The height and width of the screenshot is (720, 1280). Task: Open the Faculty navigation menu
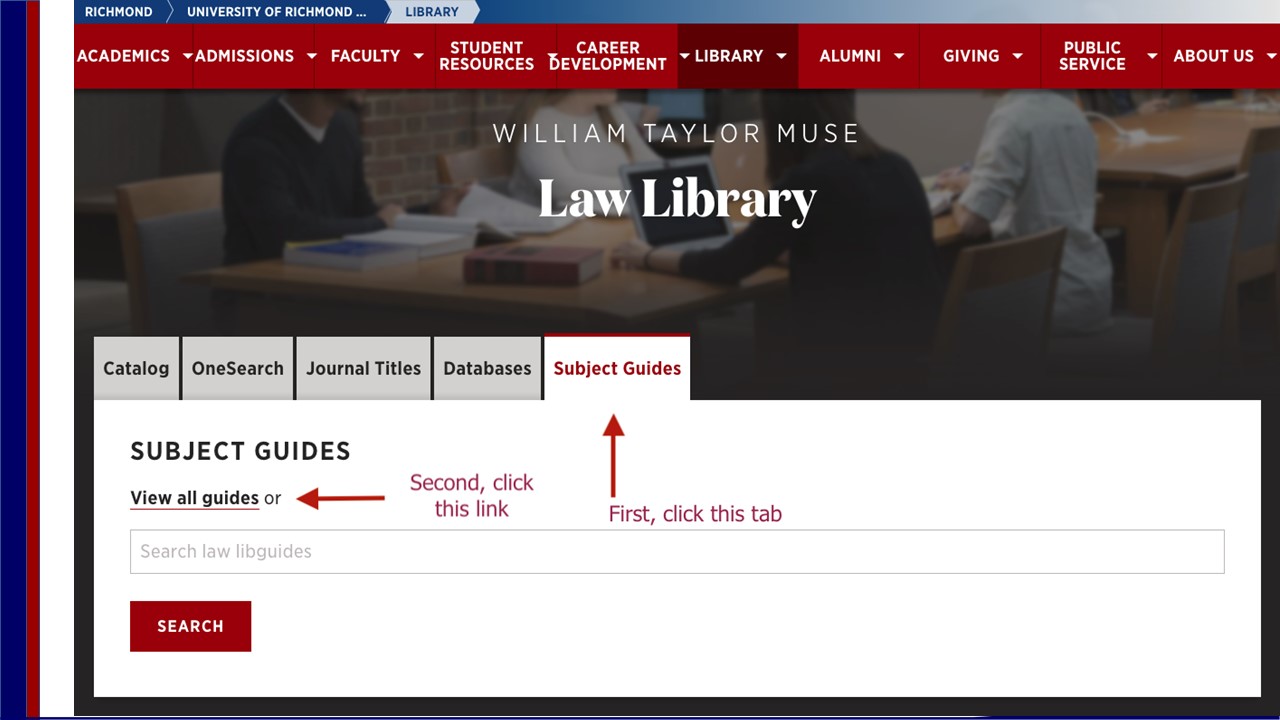(365, 56)
